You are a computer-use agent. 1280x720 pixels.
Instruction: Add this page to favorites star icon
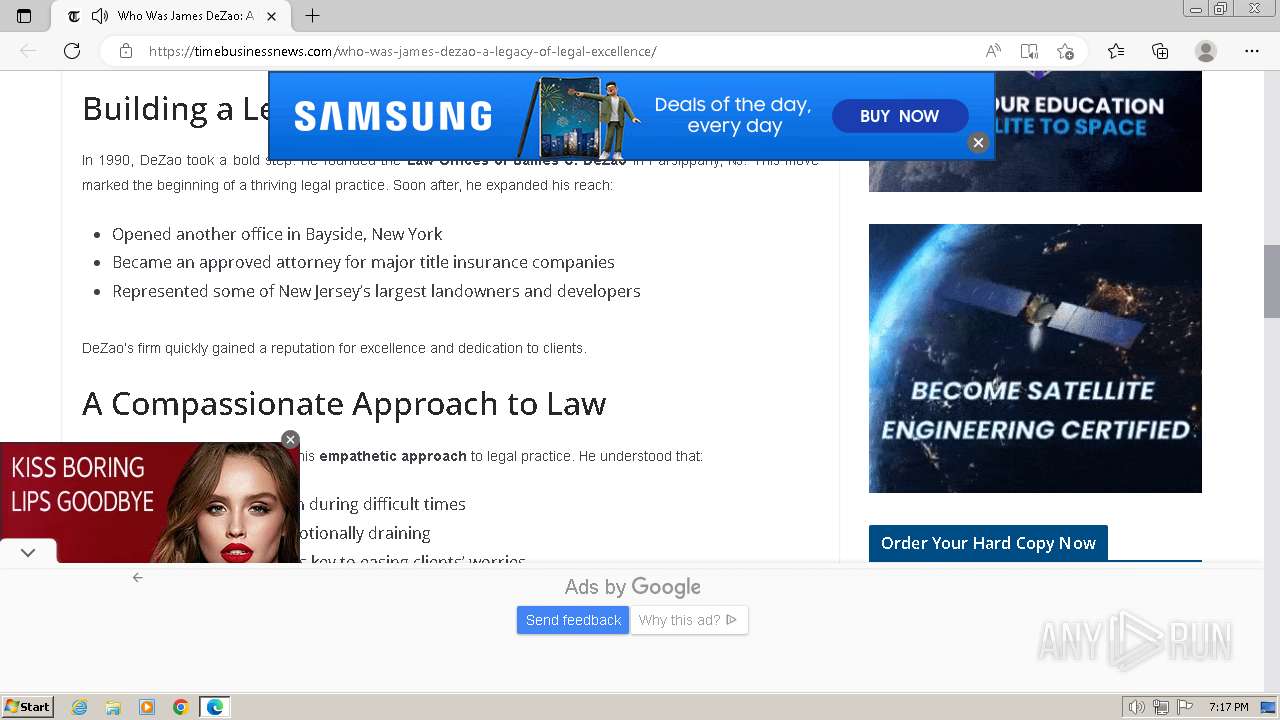1065,51
